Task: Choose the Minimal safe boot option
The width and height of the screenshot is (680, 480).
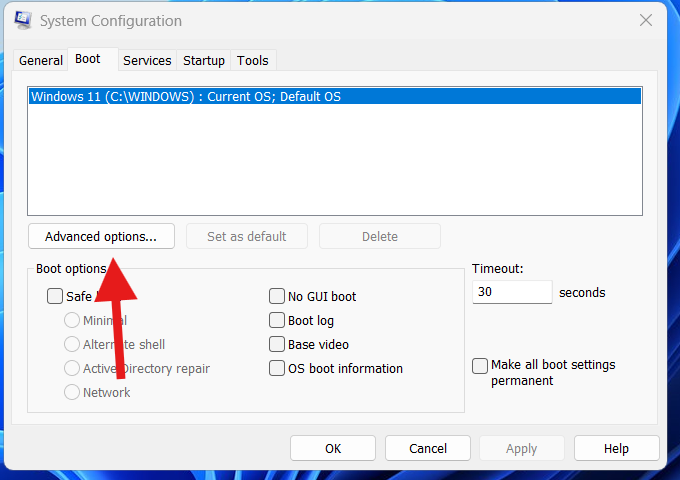Action: (72, 320)
